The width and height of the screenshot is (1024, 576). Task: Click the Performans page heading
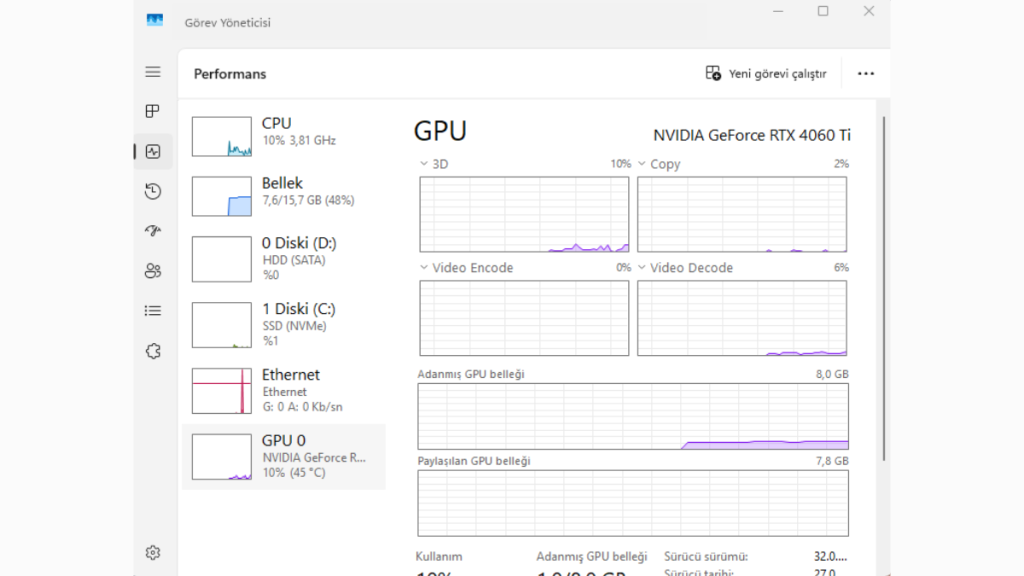coord(230,74)
